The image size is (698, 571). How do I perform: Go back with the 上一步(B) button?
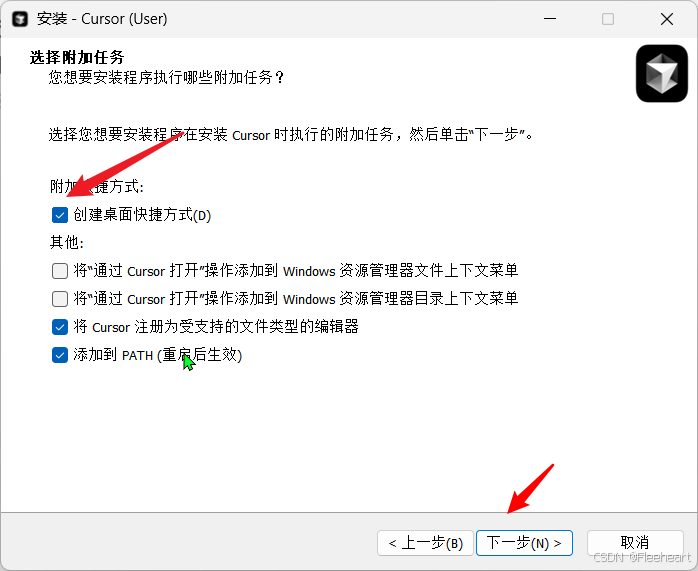425,543
